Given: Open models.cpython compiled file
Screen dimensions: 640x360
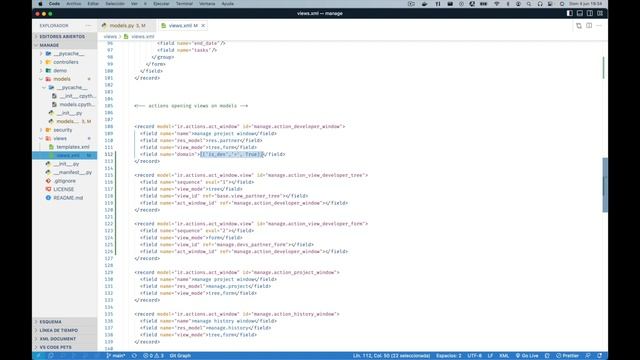Looking at the screenshot, I should tap(64, 104).
